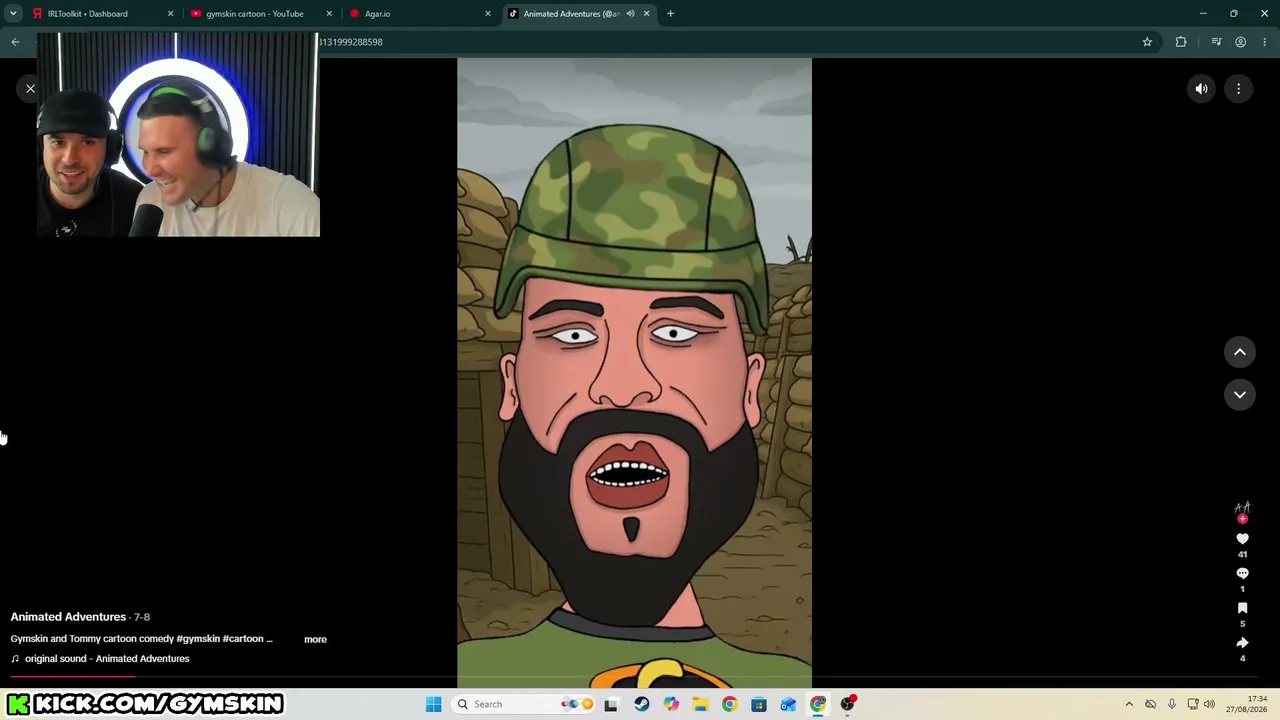1280x720 pixels.
Task: Launch Steam from the taskbar
Action: tap(641, 704)
